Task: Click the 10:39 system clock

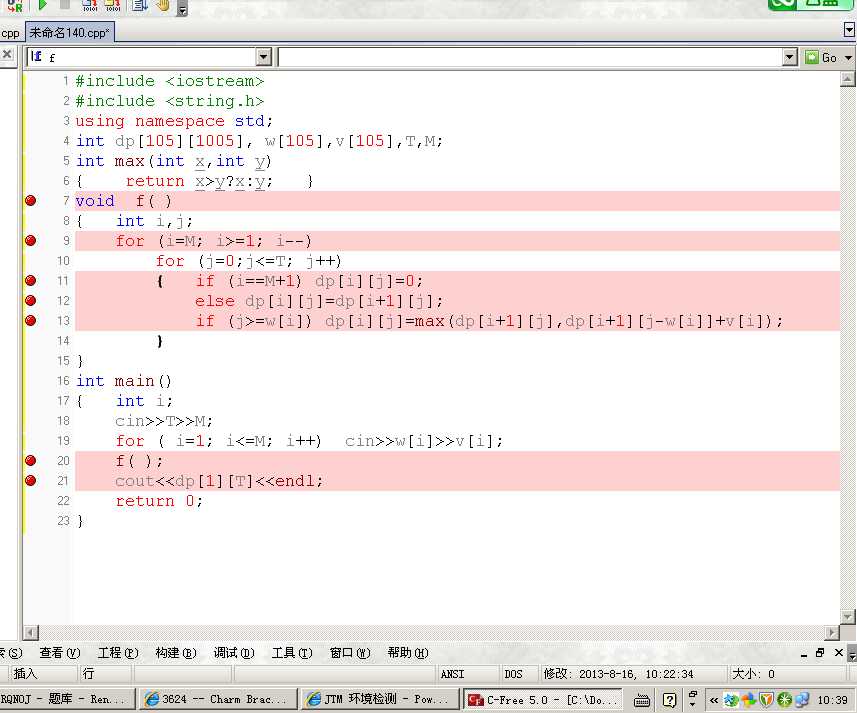Action: pyautogui.click(x=832, y=700)
